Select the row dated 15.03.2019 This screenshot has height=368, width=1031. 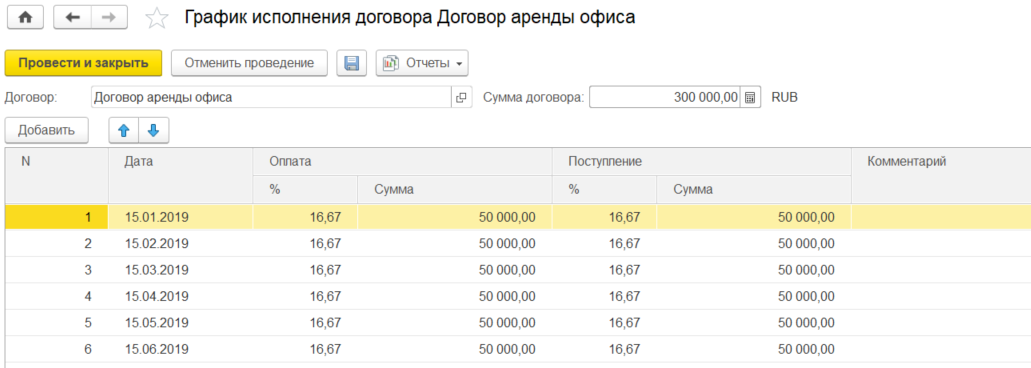point(517,270)
